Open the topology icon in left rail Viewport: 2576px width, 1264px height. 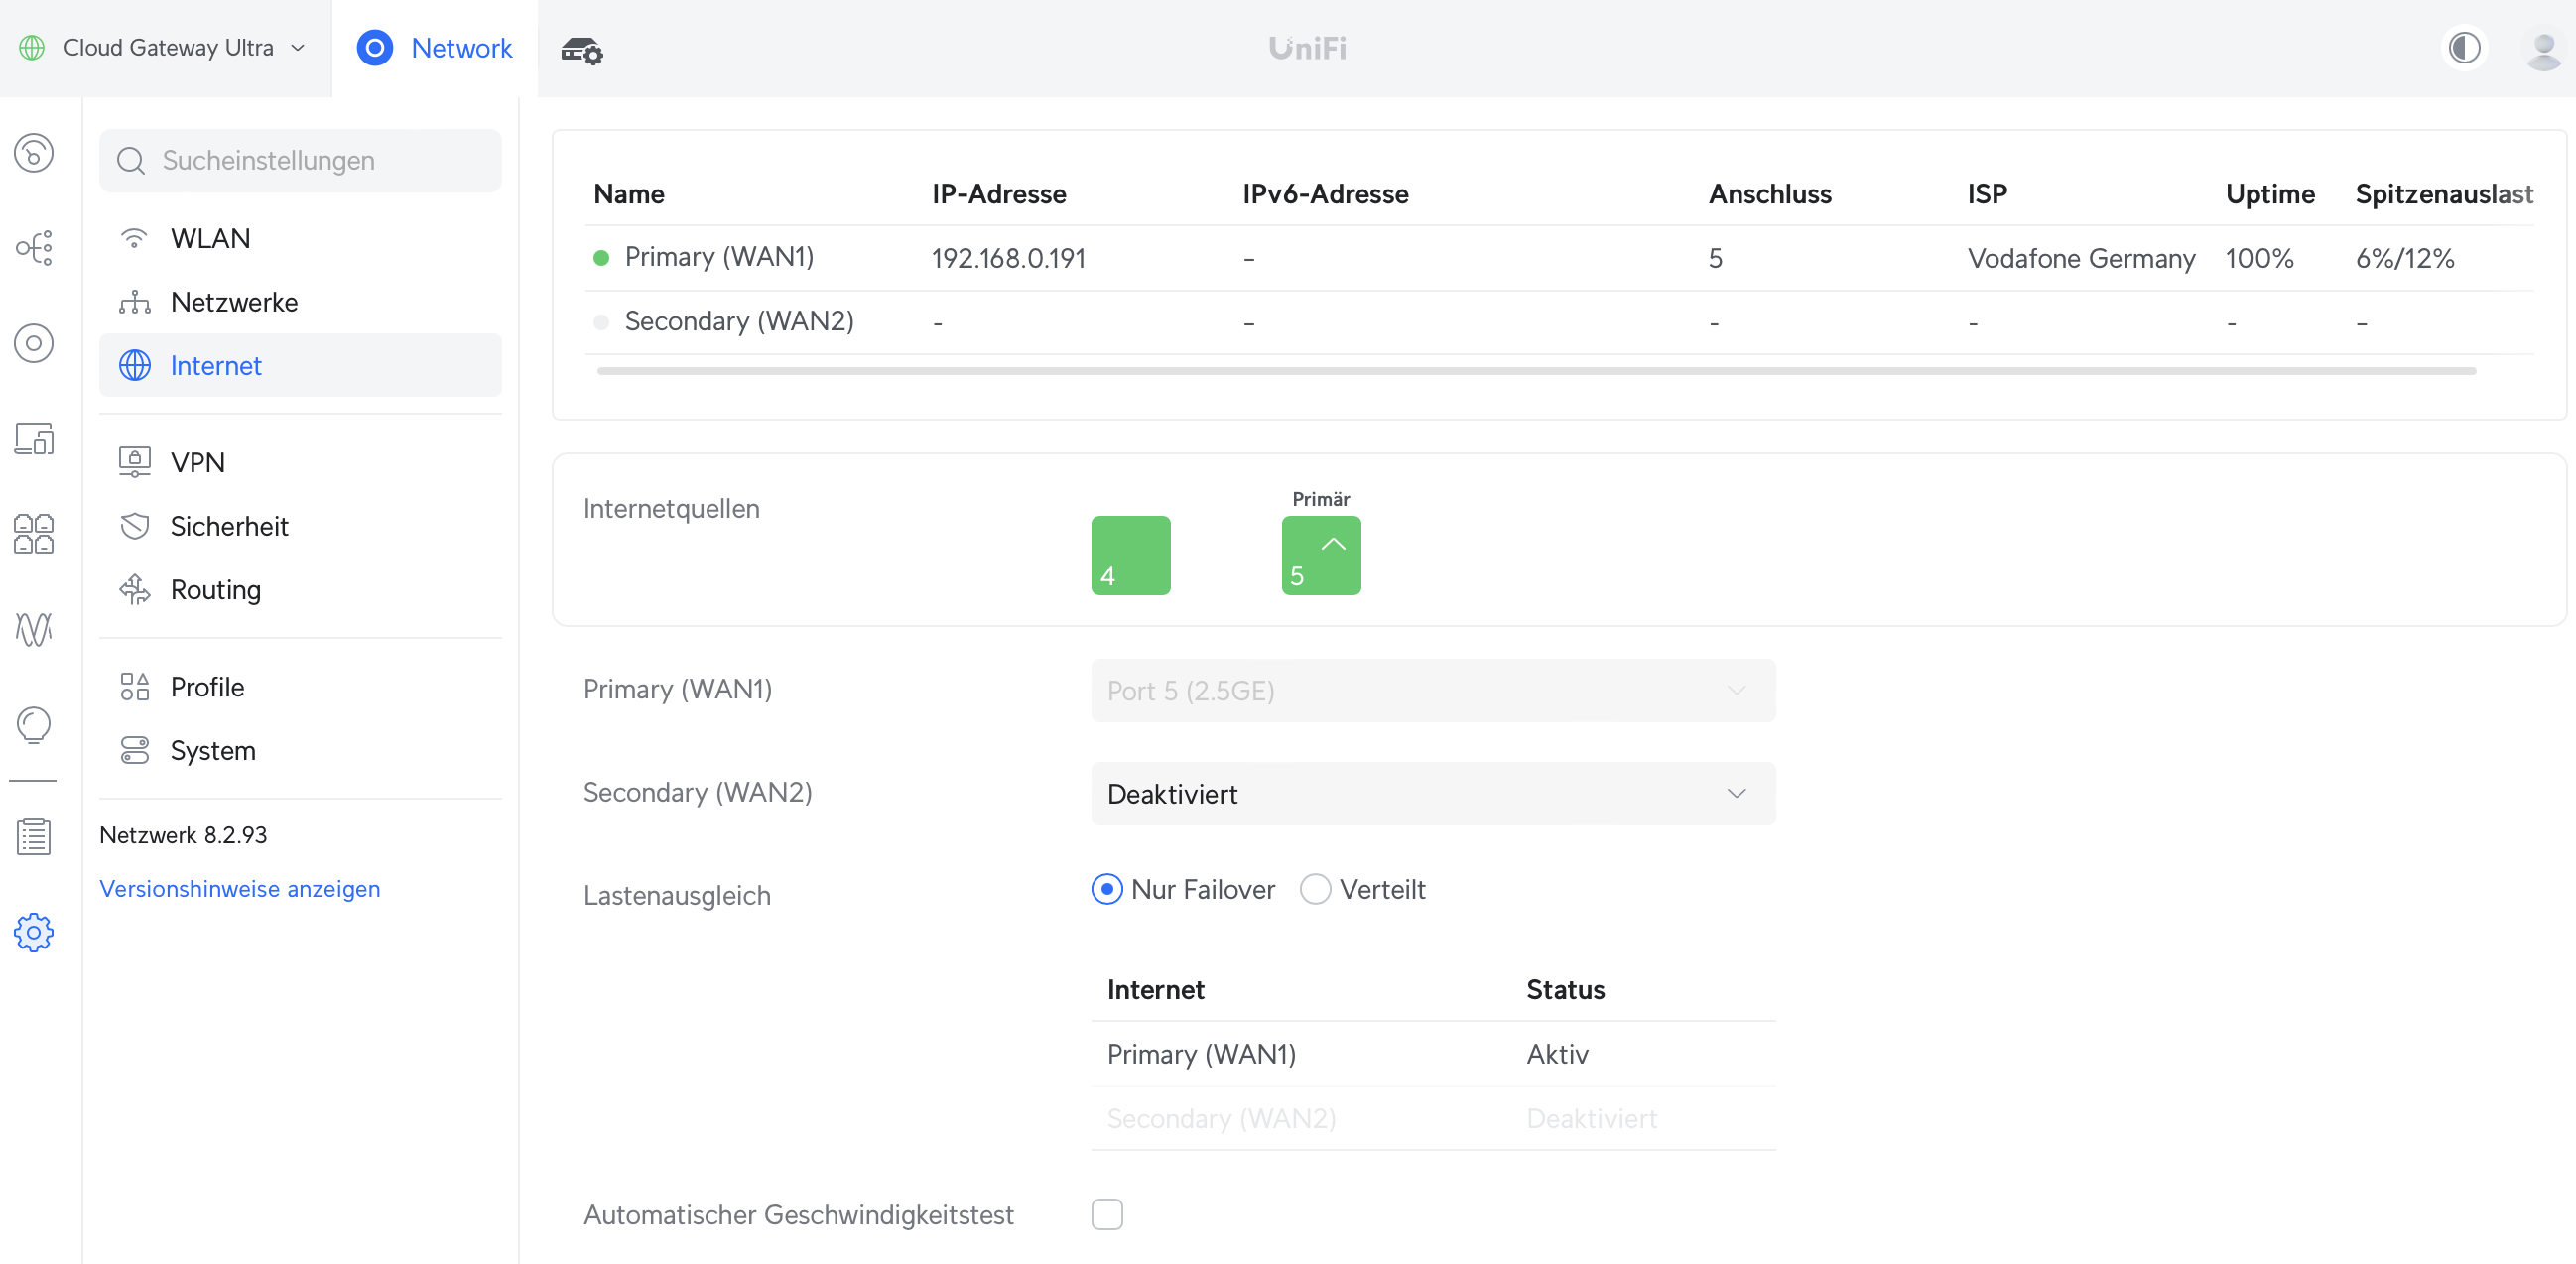tap(34, 248)
